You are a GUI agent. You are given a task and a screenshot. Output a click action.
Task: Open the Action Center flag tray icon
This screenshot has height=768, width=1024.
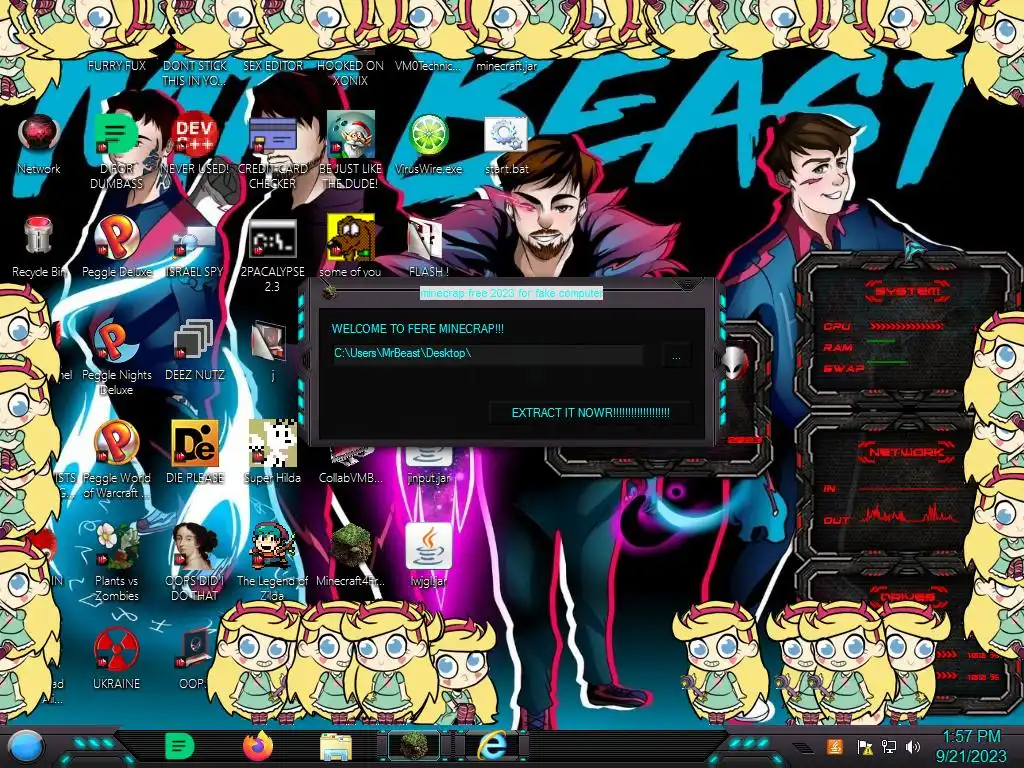pos(864,746)
